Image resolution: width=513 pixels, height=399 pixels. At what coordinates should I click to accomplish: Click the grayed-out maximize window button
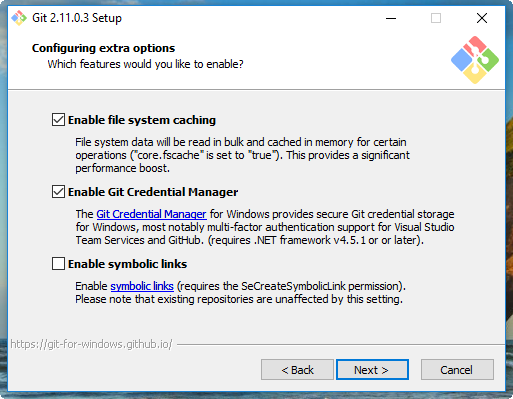tap(436, 18)
